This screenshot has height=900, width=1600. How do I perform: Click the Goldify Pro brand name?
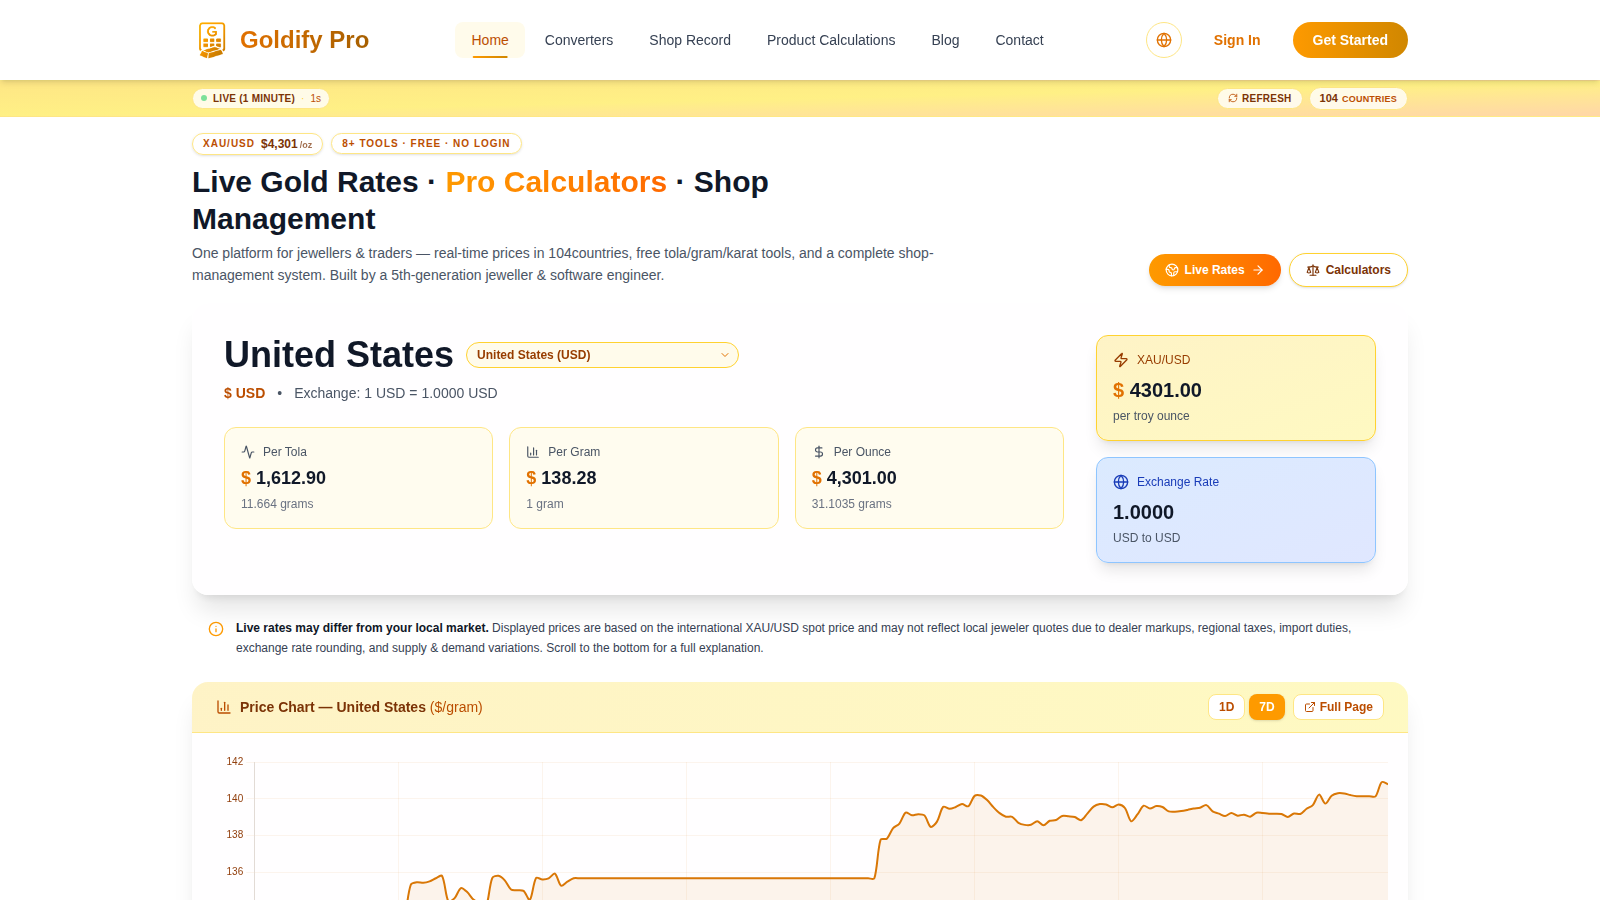point(304,40)
